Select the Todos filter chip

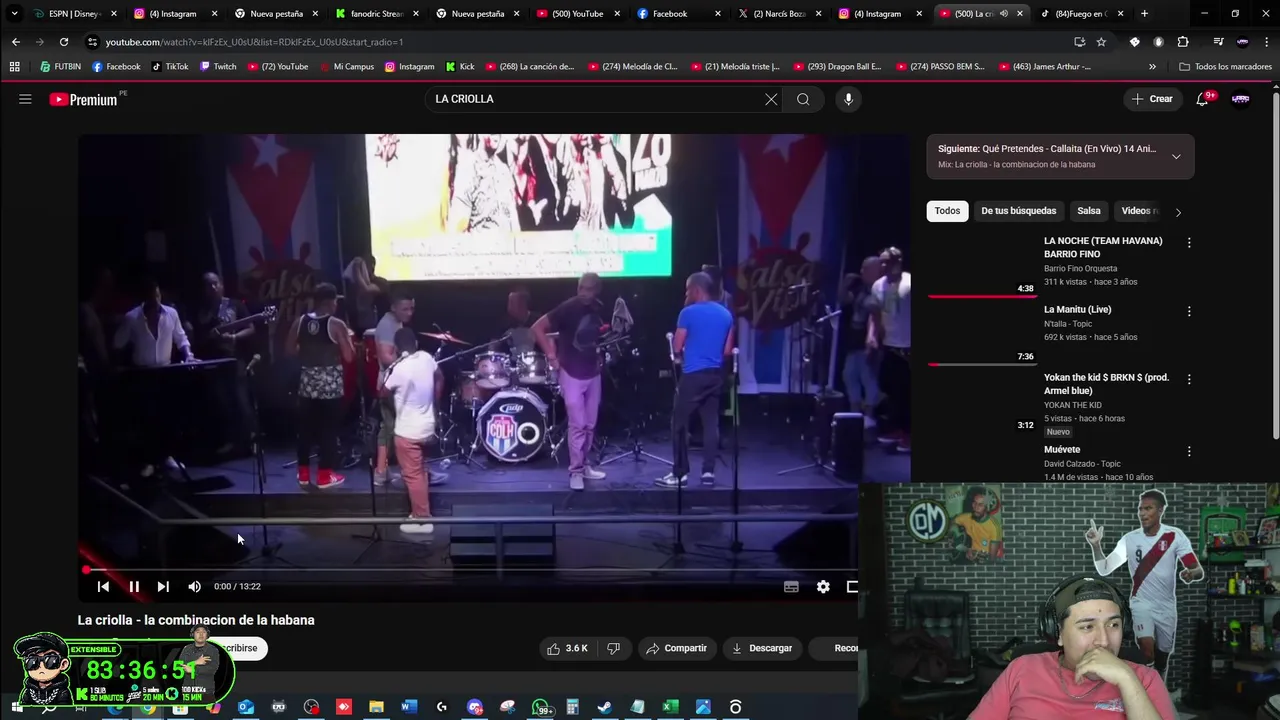(x=947, y=211)
